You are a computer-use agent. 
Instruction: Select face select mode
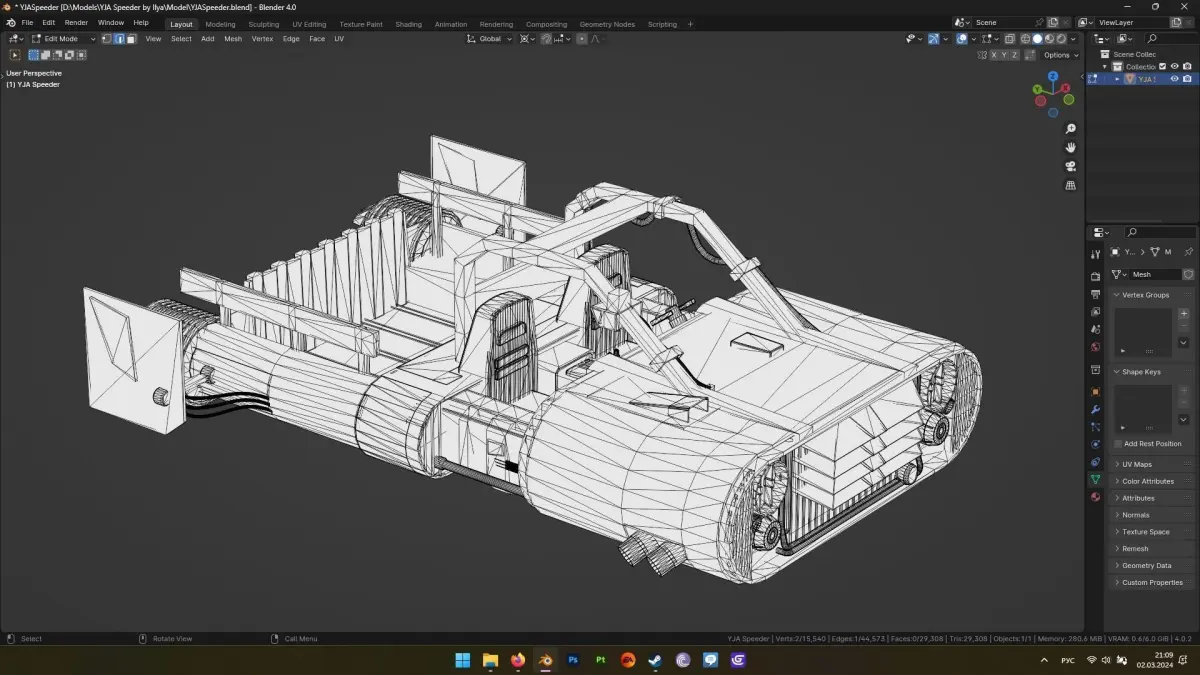[131, 39]
